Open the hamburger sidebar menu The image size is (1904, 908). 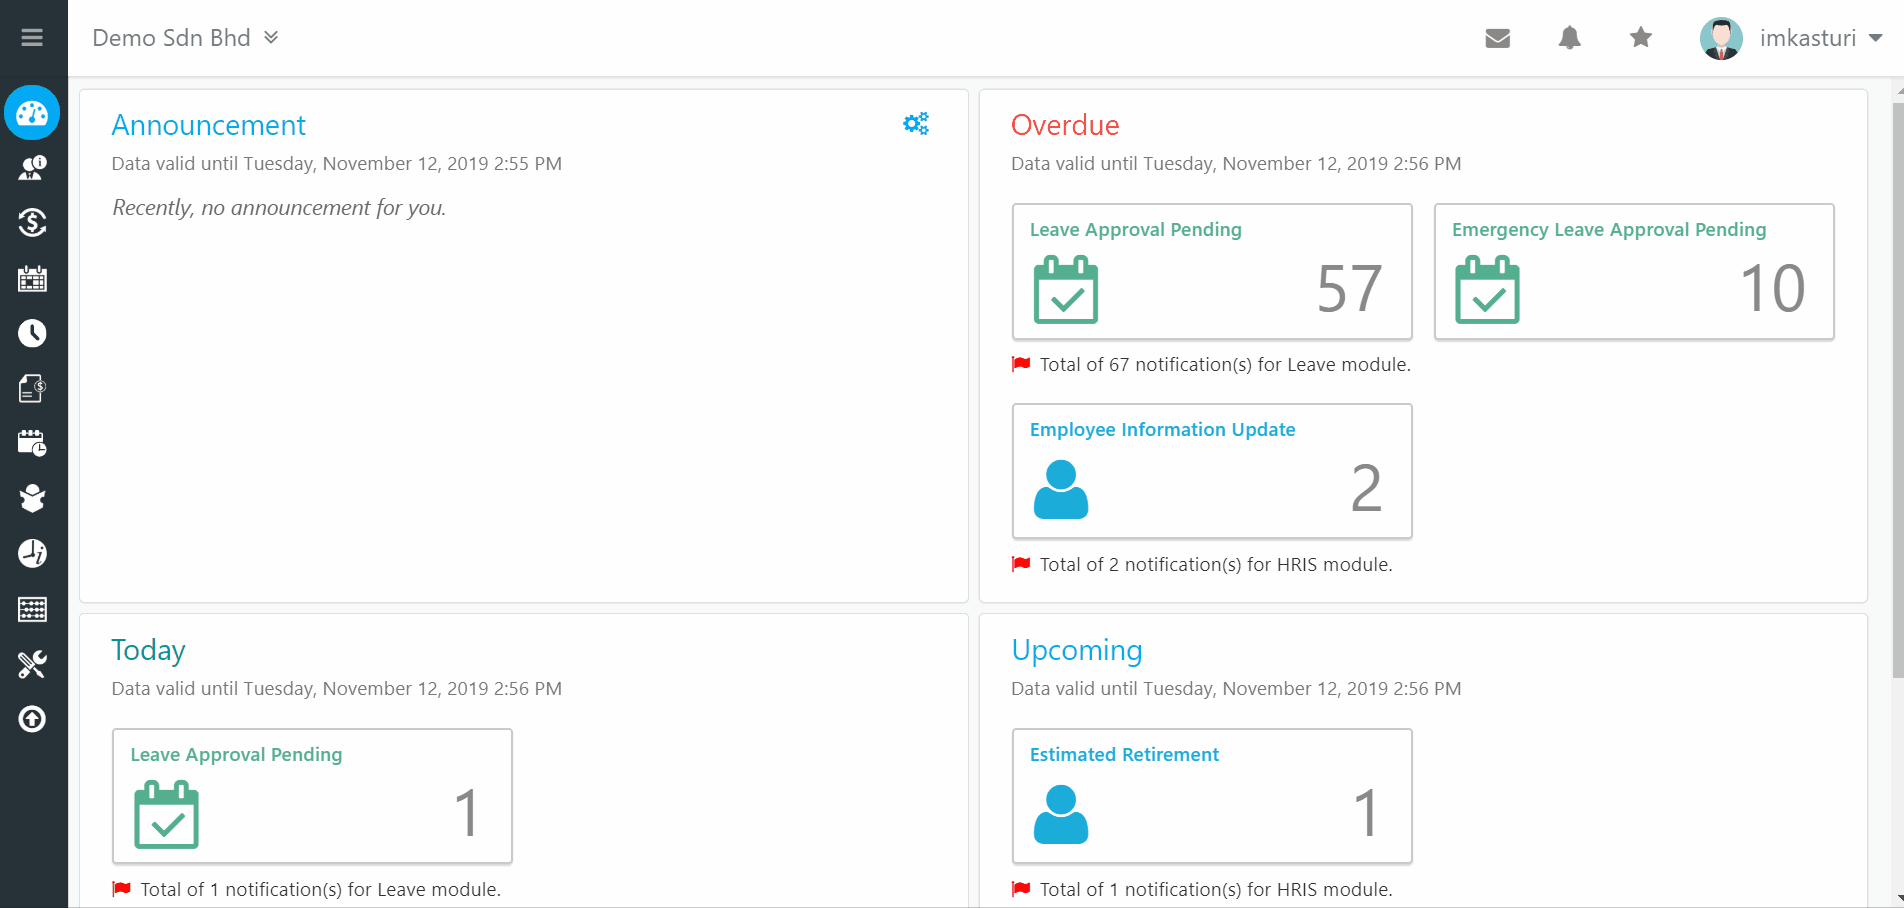click(32, 38)
